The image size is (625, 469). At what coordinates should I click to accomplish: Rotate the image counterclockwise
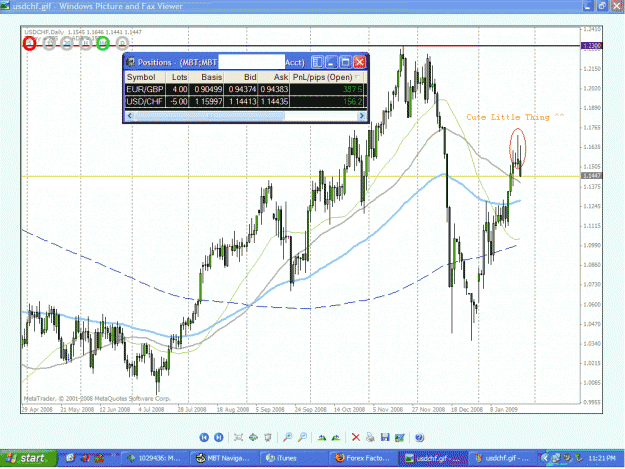(336, 438)
